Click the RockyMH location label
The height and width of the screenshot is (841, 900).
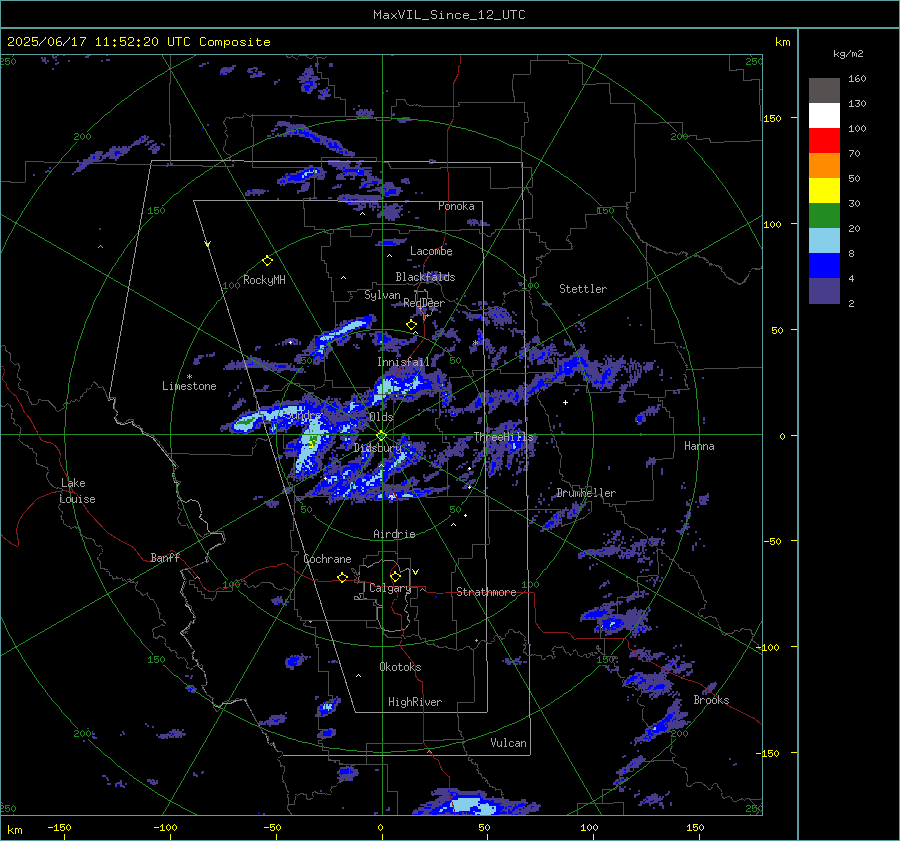(x=264, y=280)
